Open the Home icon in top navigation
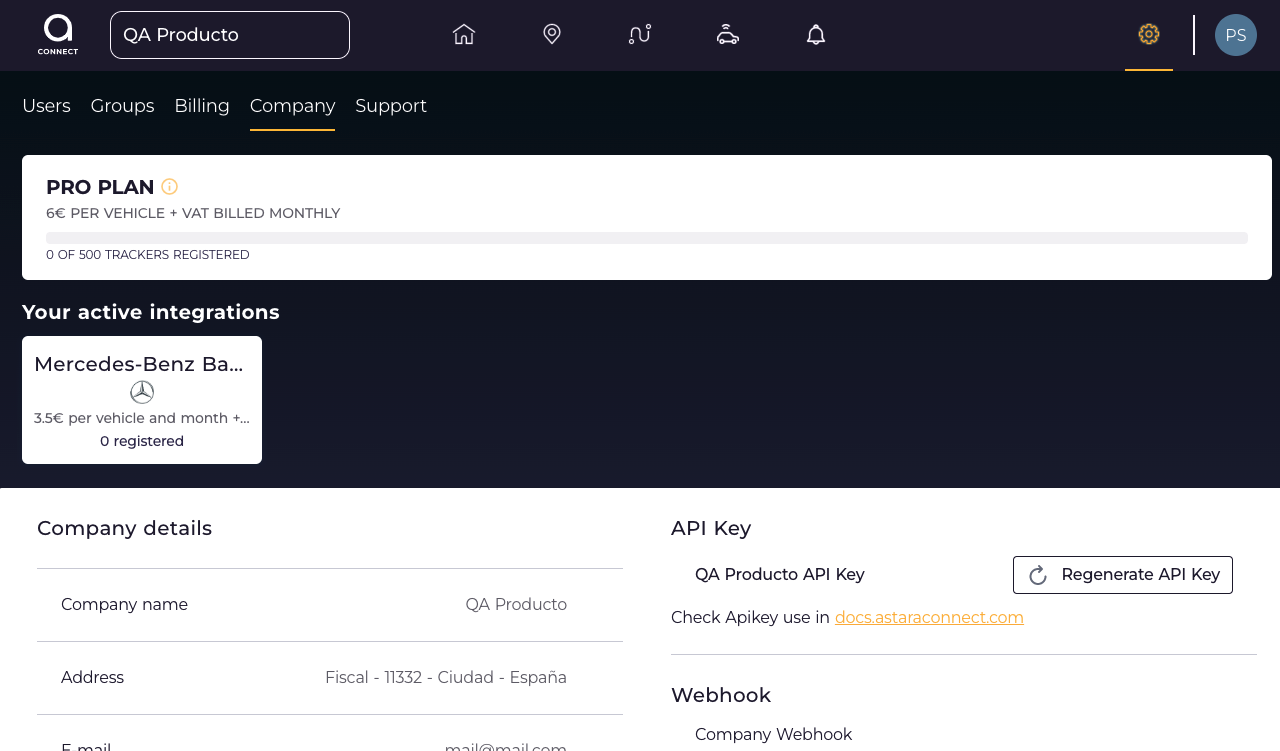Viewport: 1280px width, 751px height. tap(464, 35)
